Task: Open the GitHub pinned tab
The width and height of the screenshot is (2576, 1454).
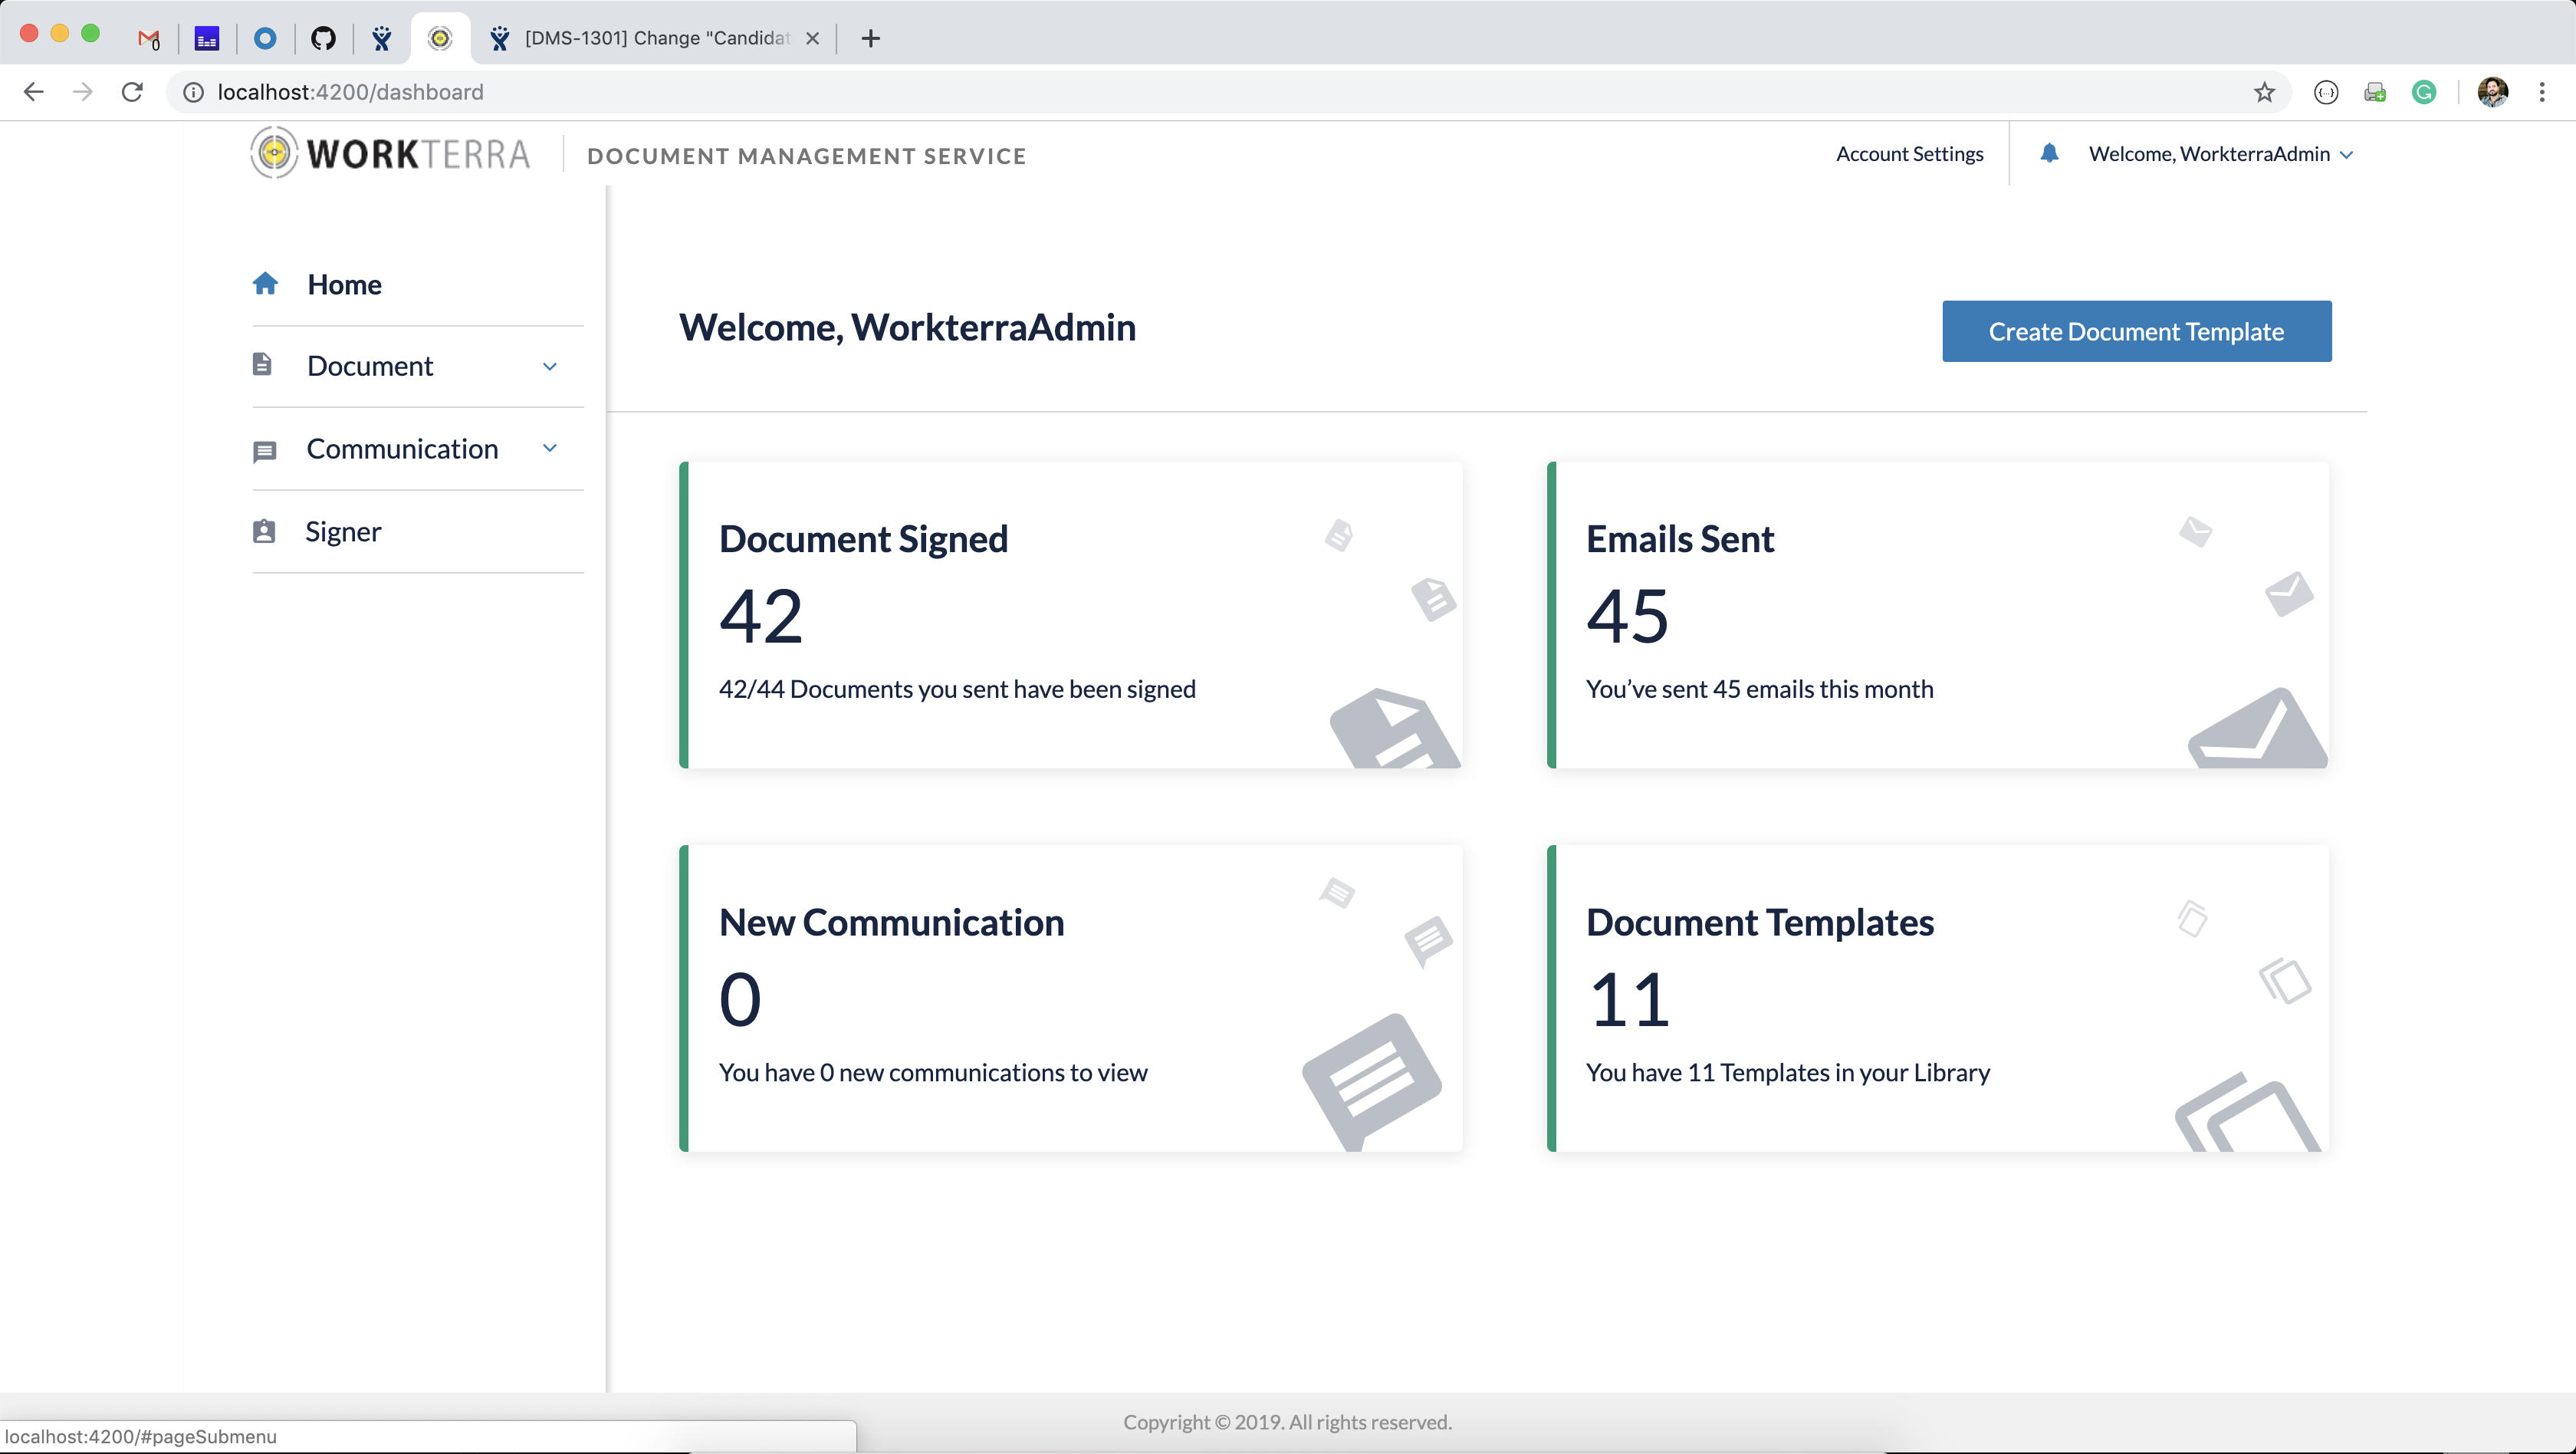Action: tap(323, 38)
